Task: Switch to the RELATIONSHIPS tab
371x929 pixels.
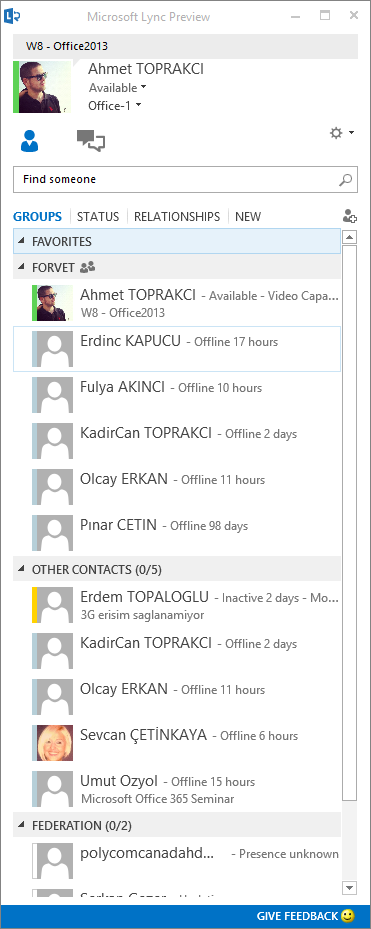Action: (177, 217)
